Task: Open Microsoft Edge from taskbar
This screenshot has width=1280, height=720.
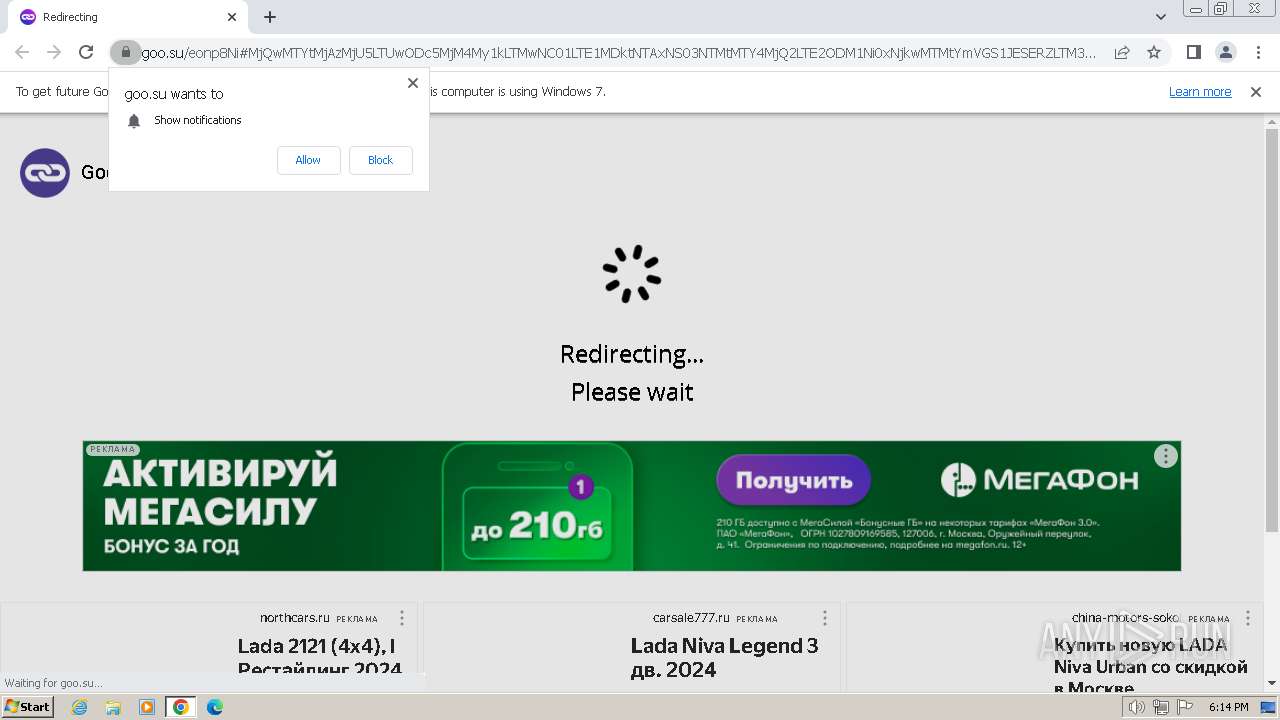Action: (215, 707)
